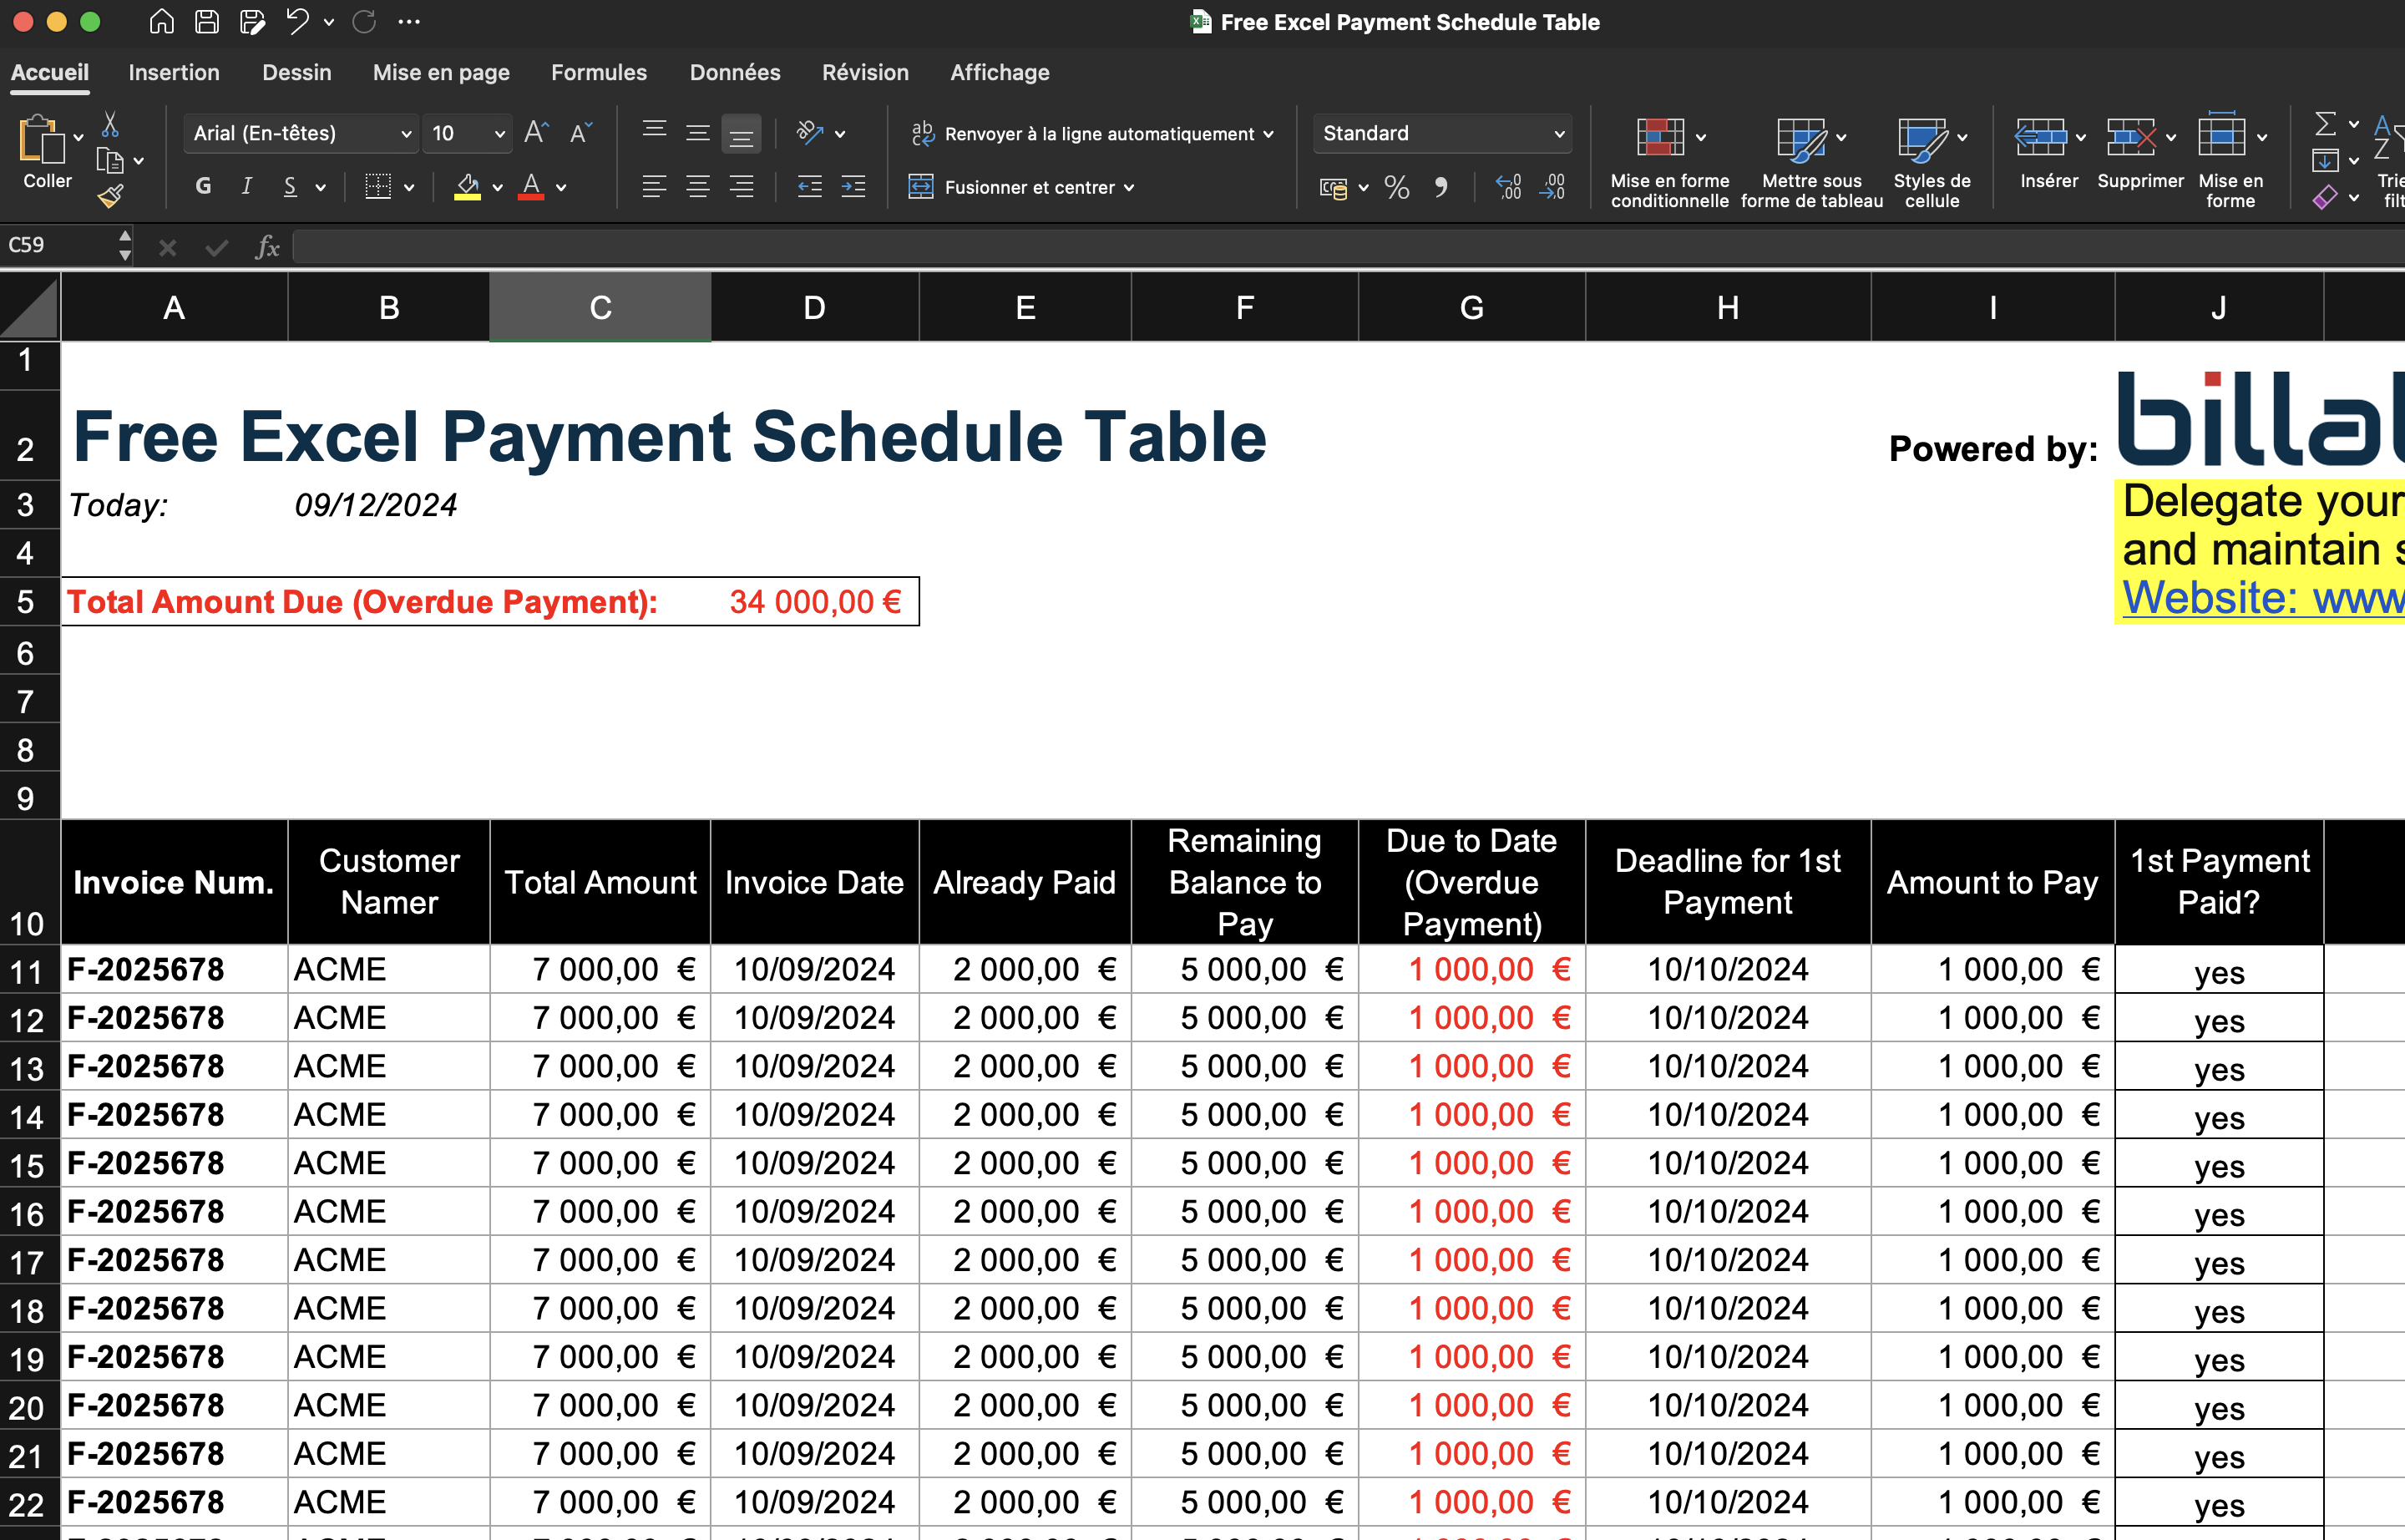Open the font color red swatch

click(x=531, y=186)
